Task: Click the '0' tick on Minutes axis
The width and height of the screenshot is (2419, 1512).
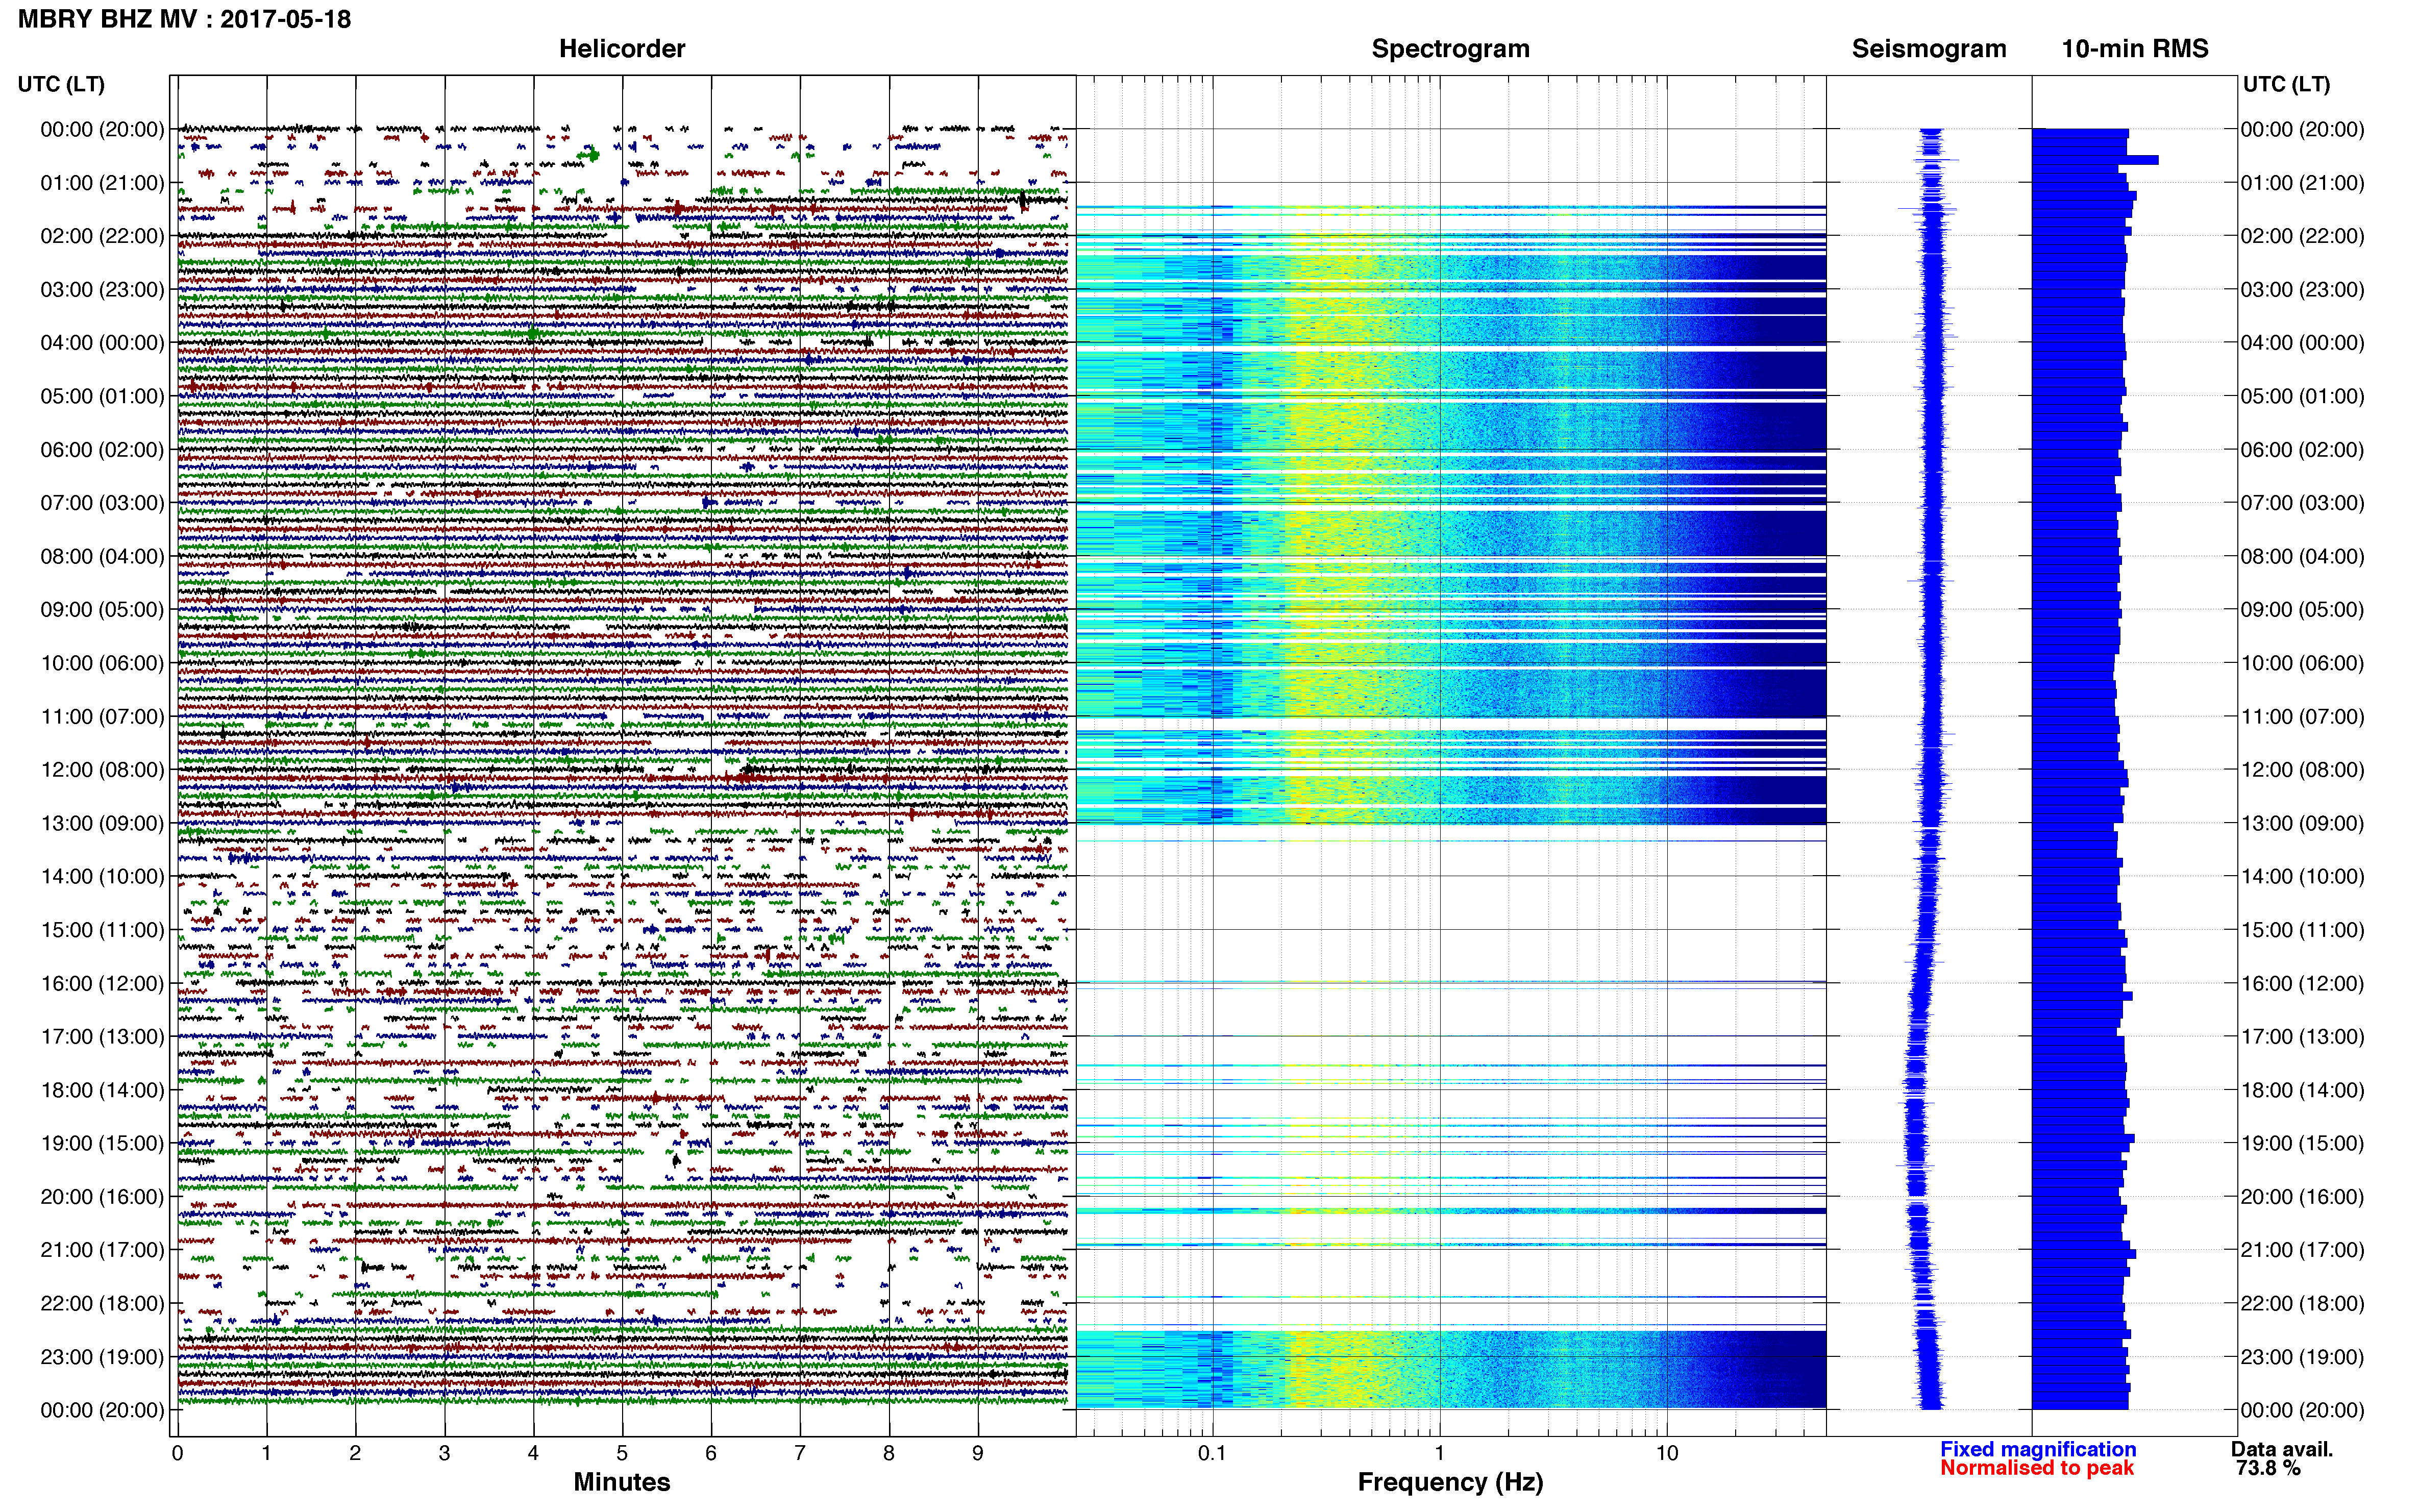Action: point(177,1454)
